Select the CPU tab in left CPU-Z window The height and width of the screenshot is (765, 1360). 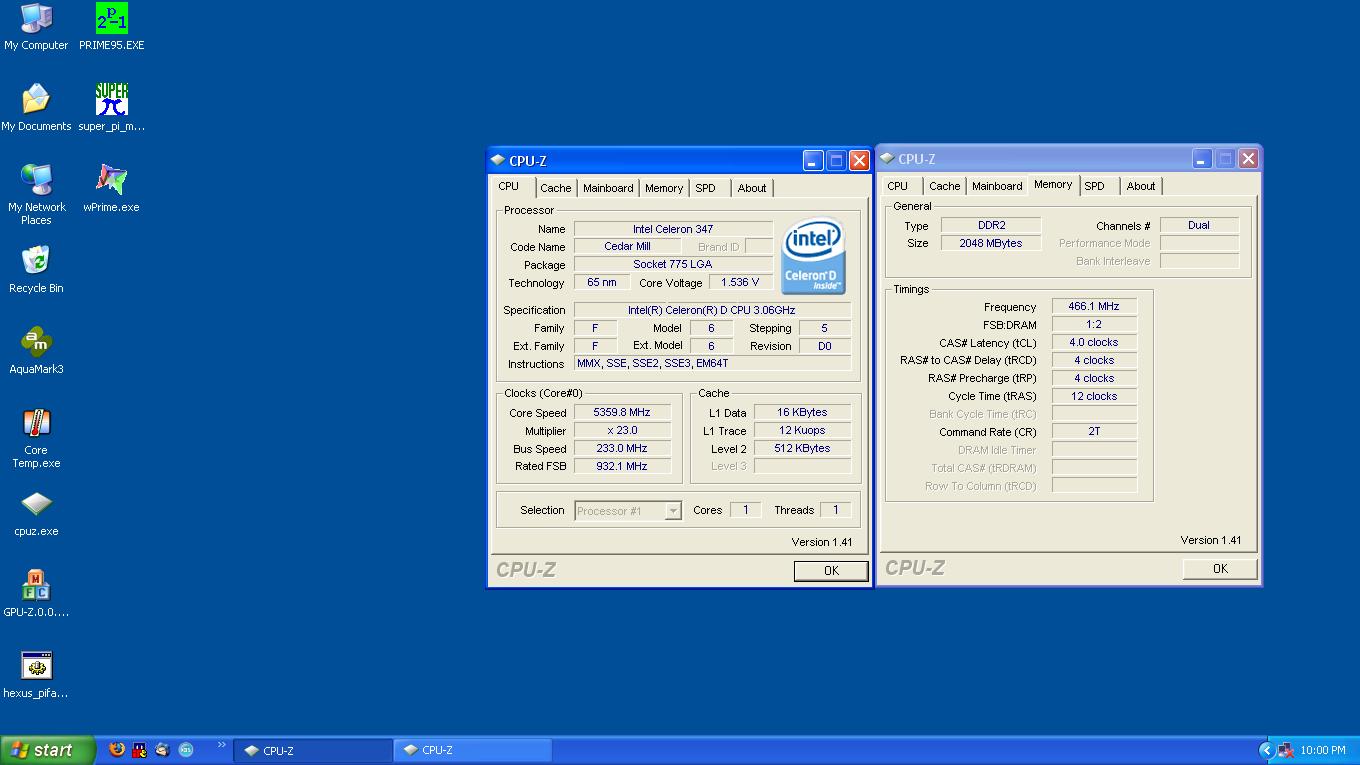click(509, 186)
